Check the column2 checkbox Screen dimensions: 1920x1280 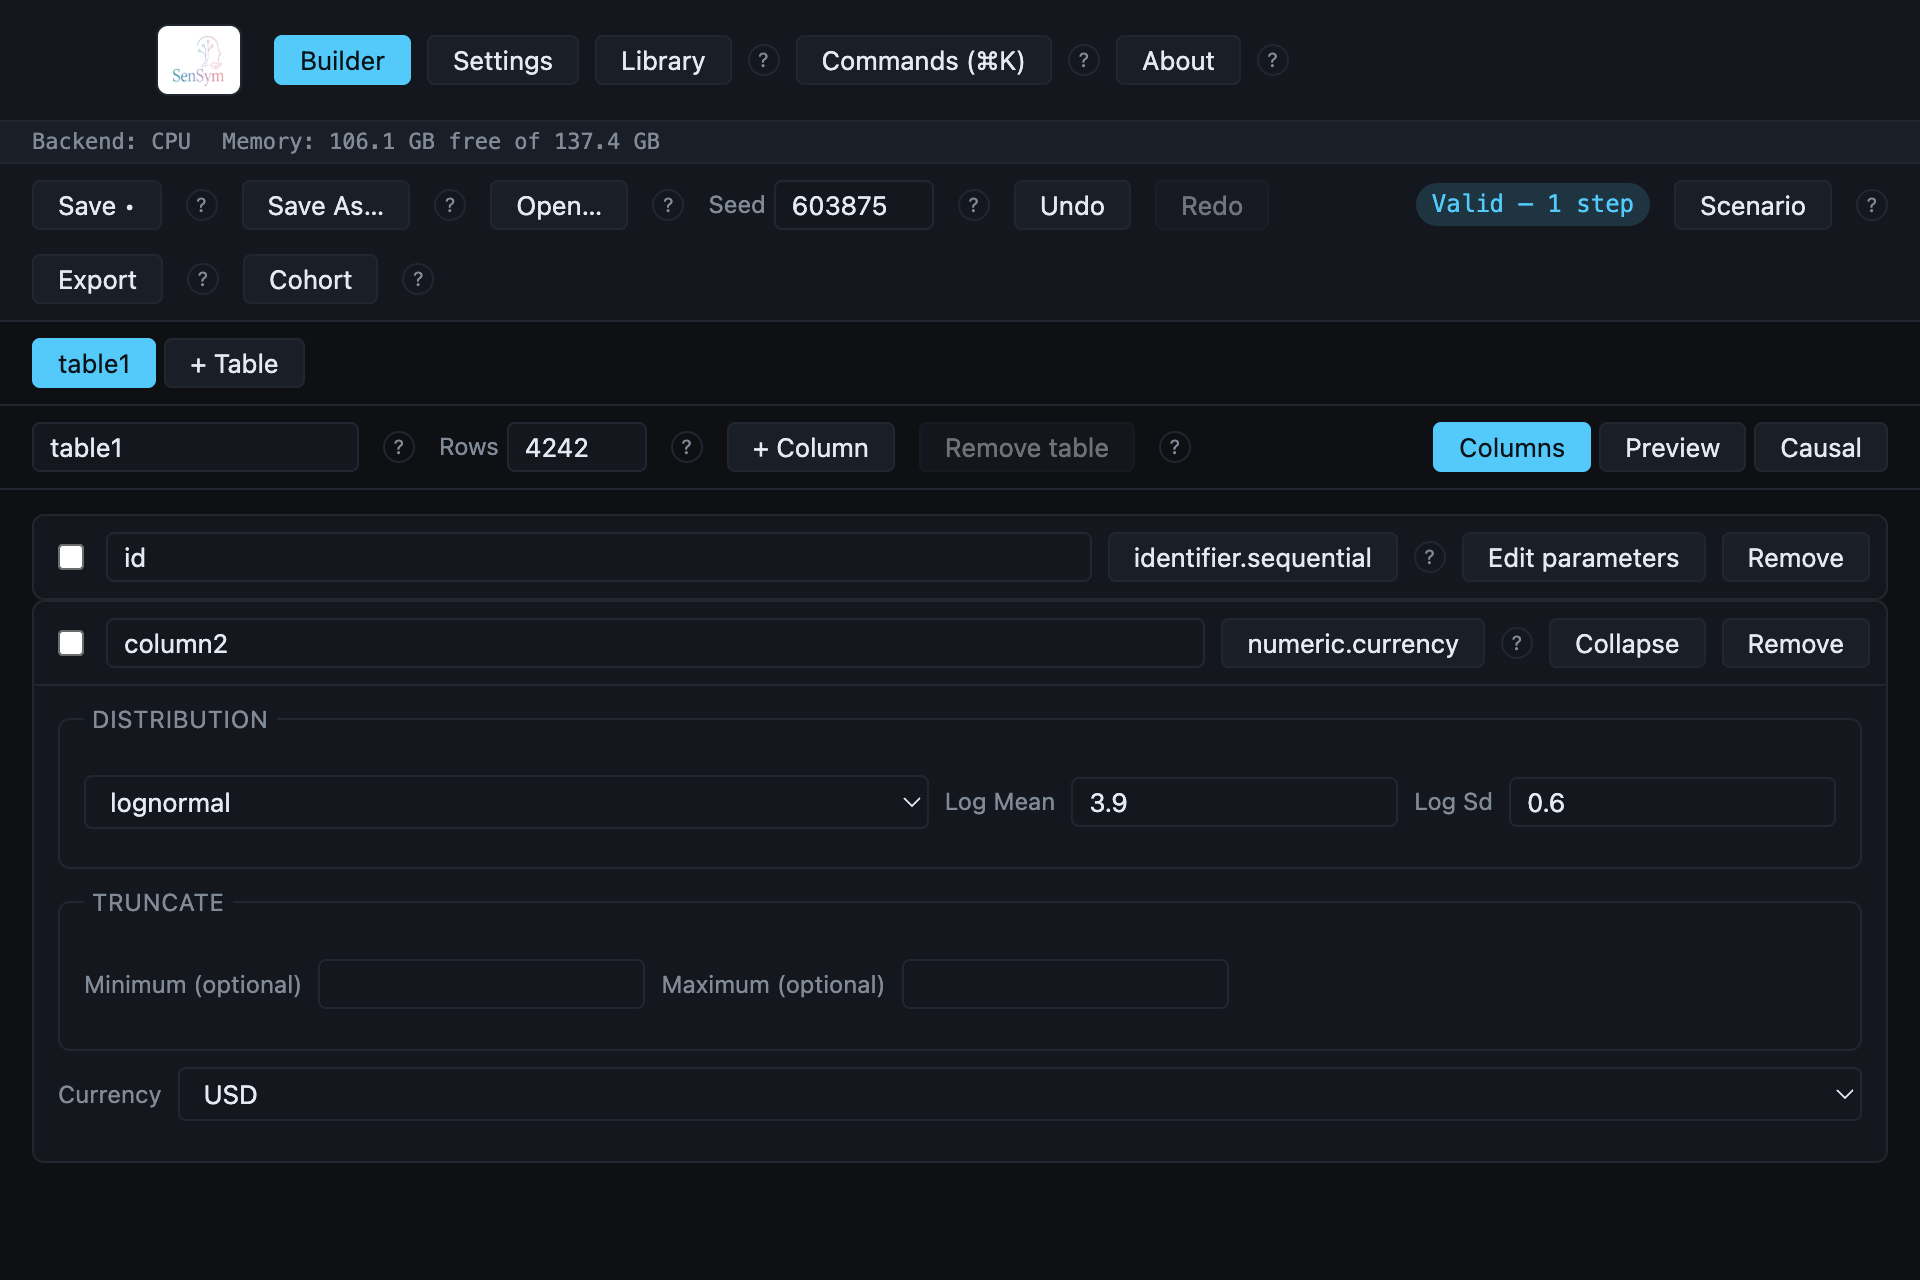(71, 643)
